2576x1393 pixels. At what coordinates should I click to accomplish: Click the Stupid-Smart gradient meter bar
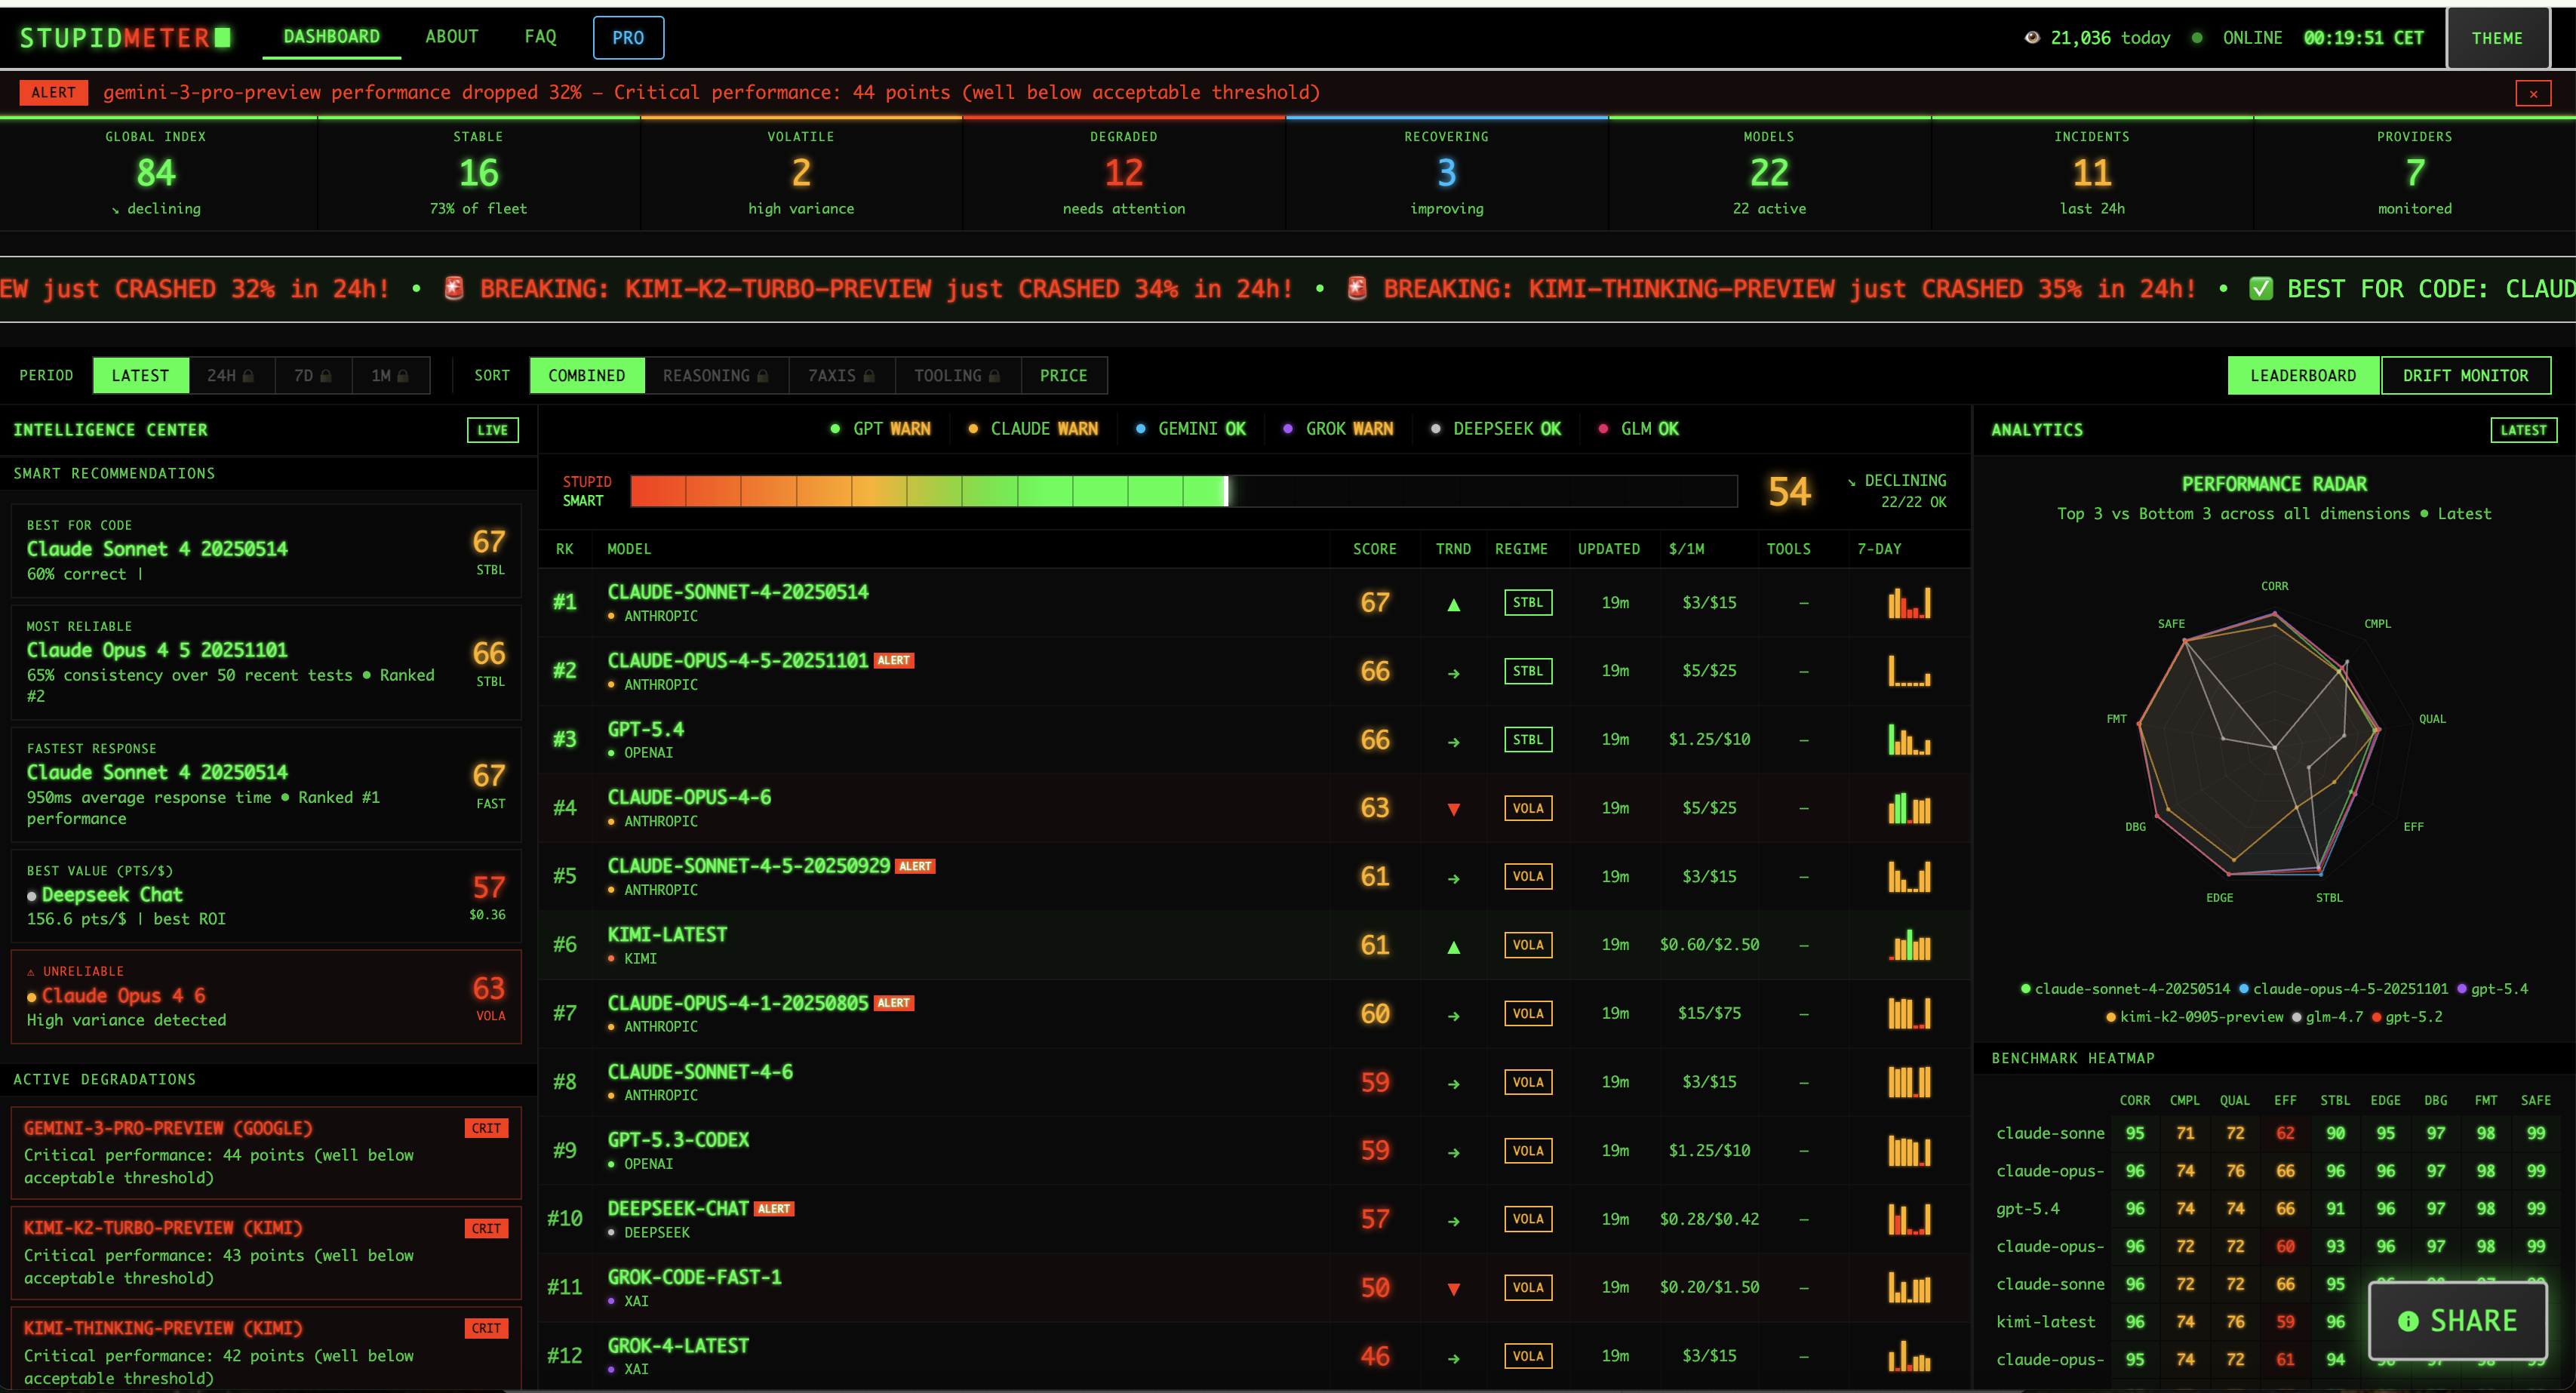coord(1183,491)
